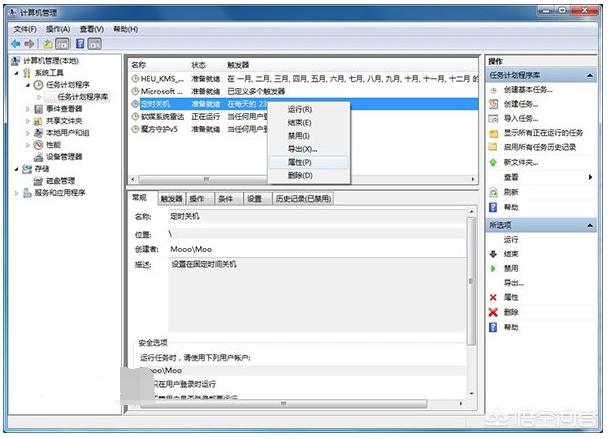Click the 名称 field containing 定时关机
608x439 pixels.
click(x=317, y=217)
